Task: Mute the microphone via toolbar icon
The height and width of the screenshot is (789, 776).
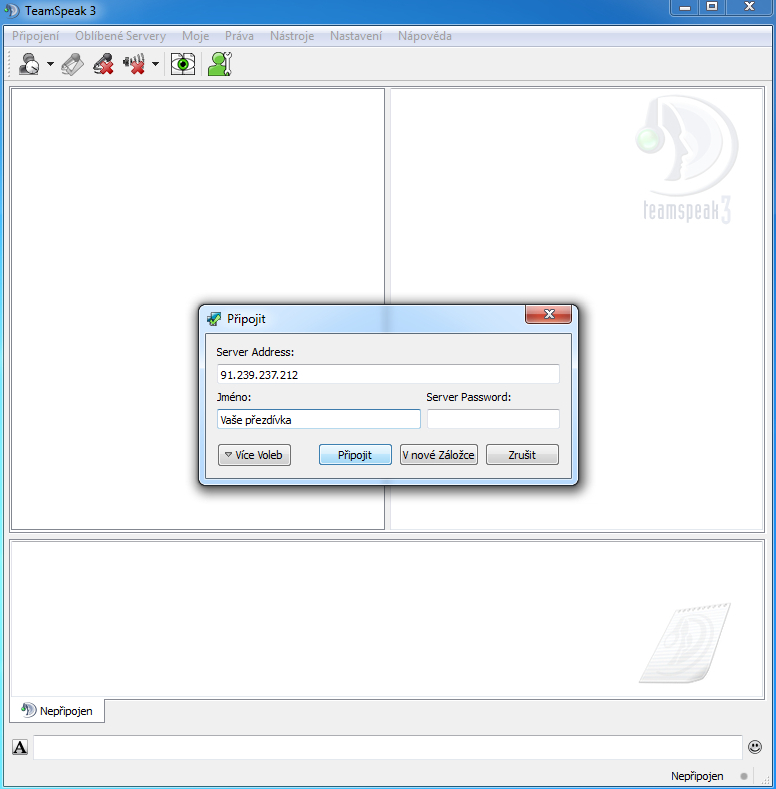Action: 103,65
